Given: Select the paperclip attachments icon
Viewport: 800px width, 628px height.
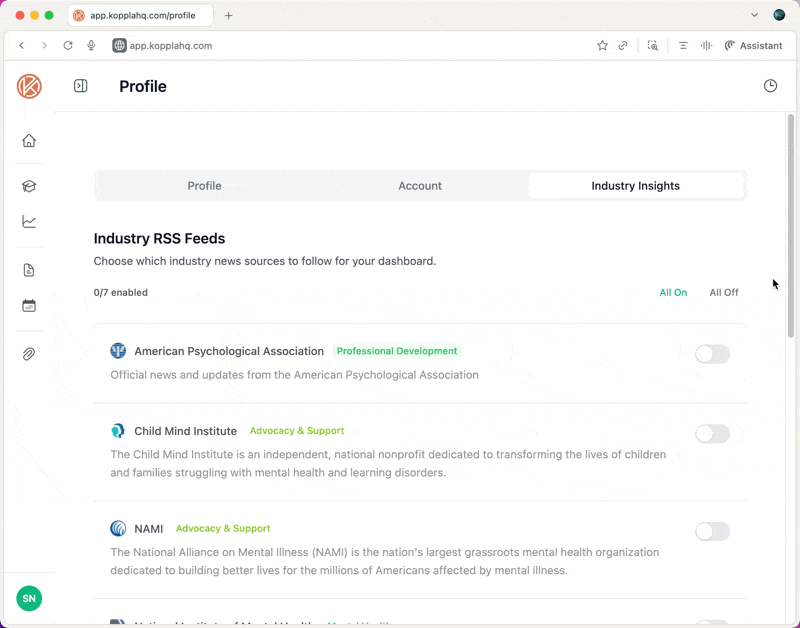Looking at the screenshot, I should click(29, 354).
